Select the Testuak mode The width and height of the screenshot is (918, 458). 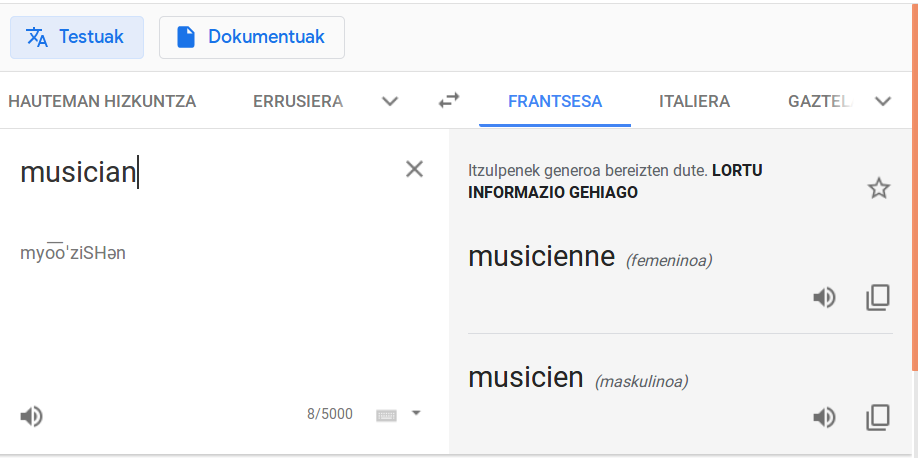77,37
